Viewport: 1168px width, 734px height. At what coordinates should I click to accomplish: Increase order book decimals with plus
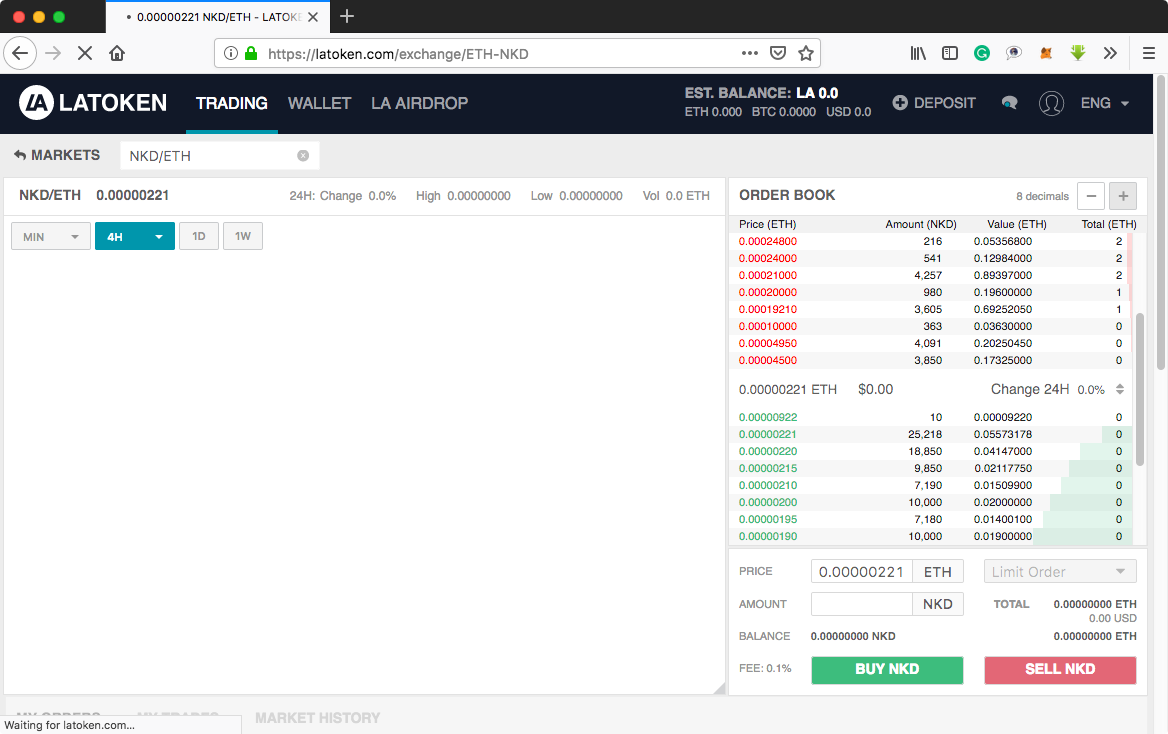pyautogui.click(x=1123, y=196)
